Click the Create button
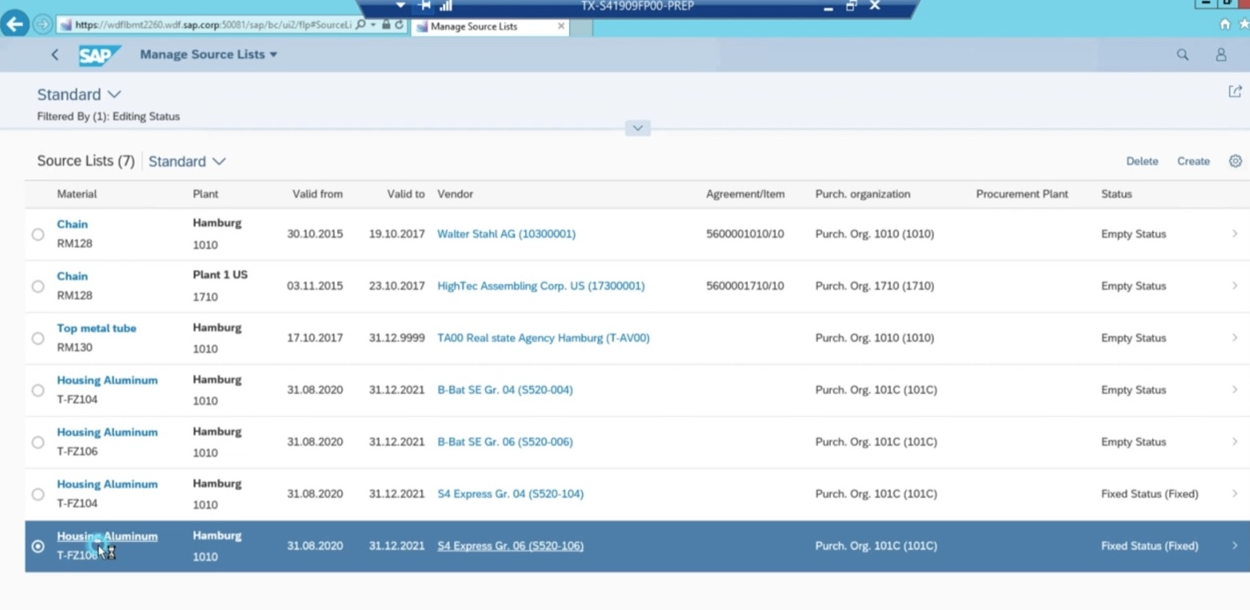 (x=1193, y=161)
